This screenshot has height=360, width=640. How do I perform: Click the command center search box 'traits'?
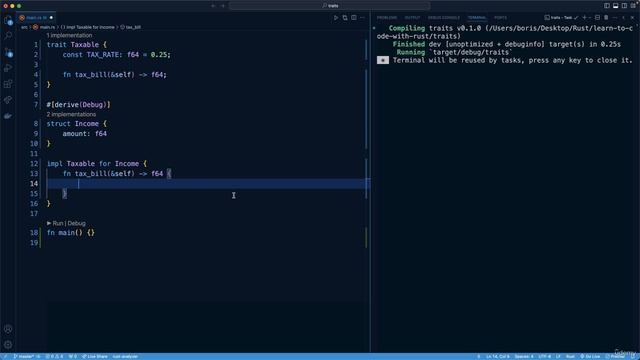pyautogui.click(x=330, y=6)
